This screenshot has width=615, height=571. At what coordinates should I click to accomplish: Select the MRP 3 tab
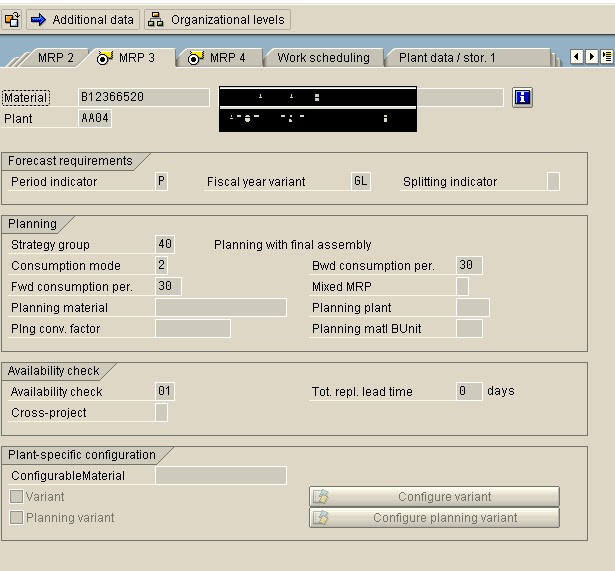click(129, 58)
